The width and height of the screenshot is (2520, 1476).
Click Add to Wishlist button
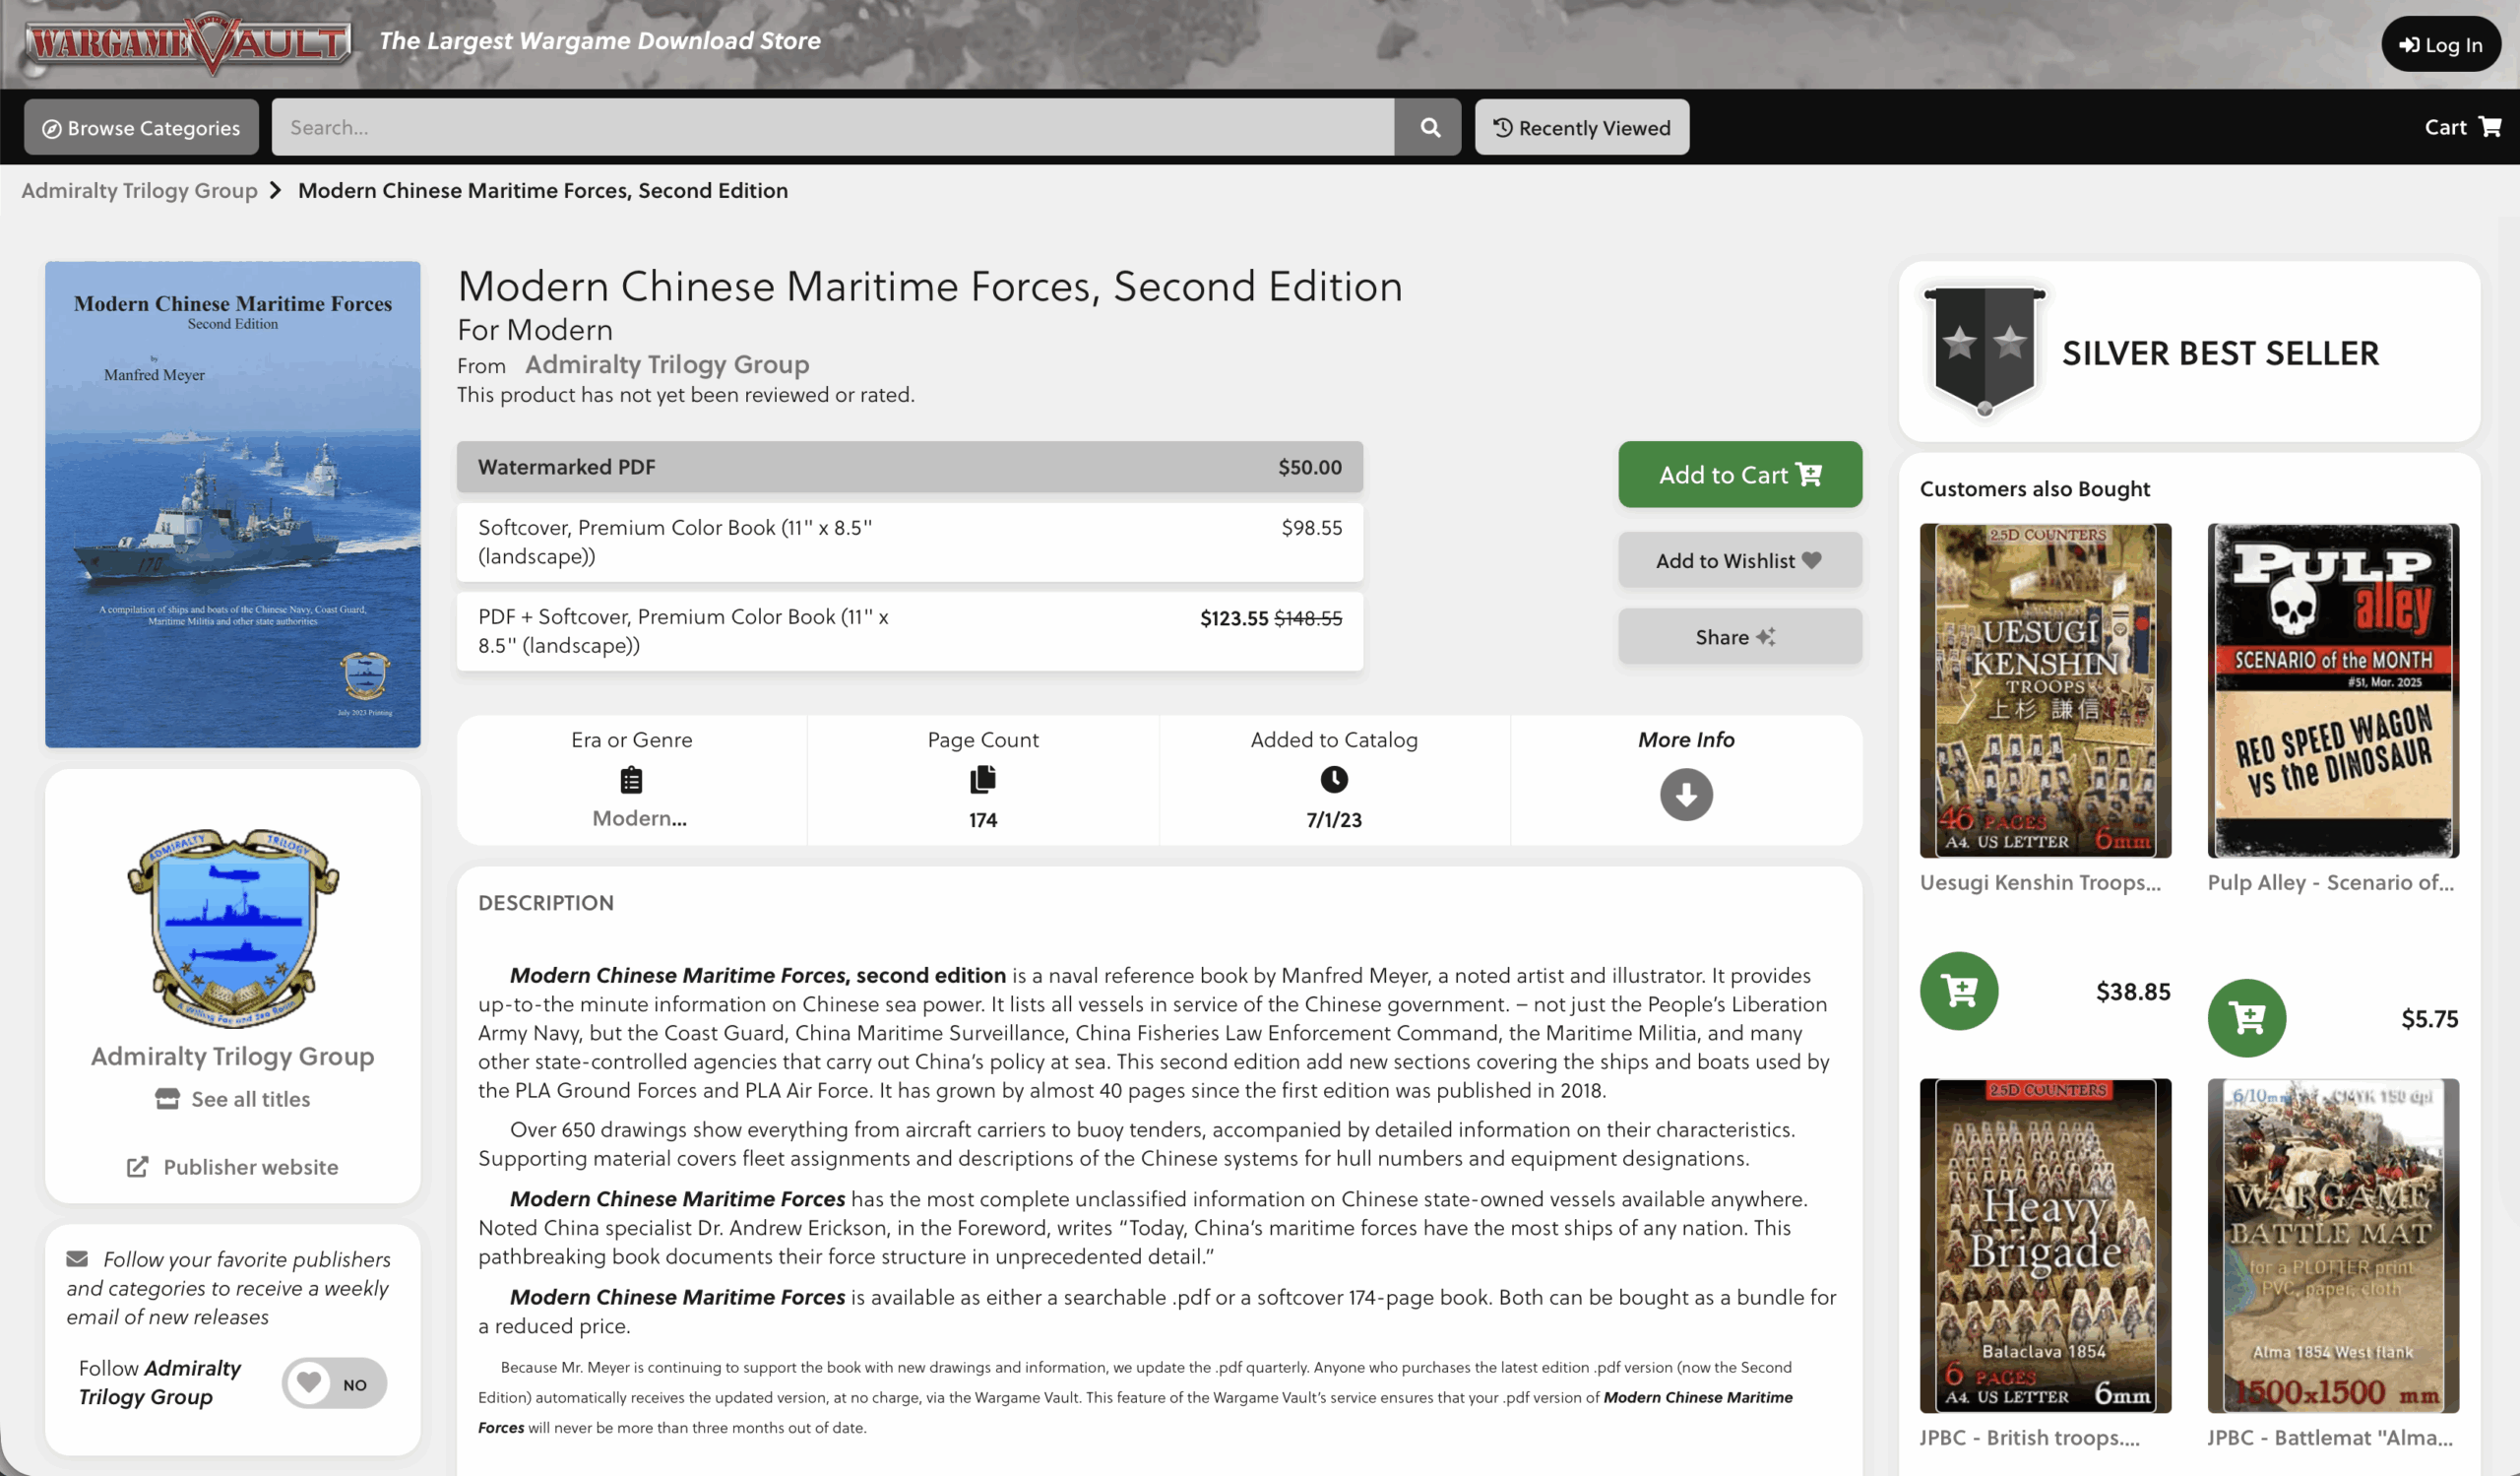(1739, 561)
